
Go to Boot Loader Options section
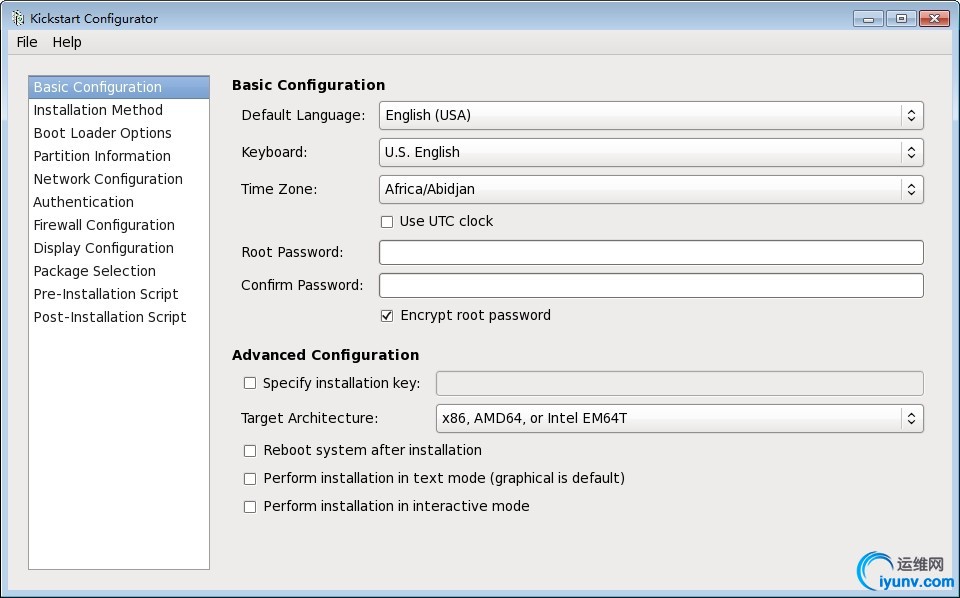click(103, 134)
